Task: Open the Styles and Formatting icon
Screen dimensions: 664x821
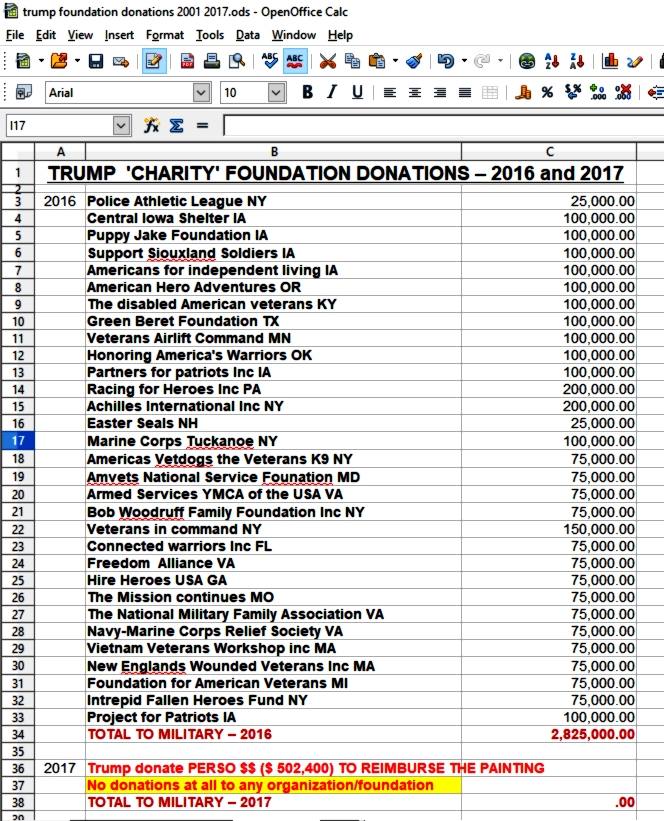Action: point(24,93)
